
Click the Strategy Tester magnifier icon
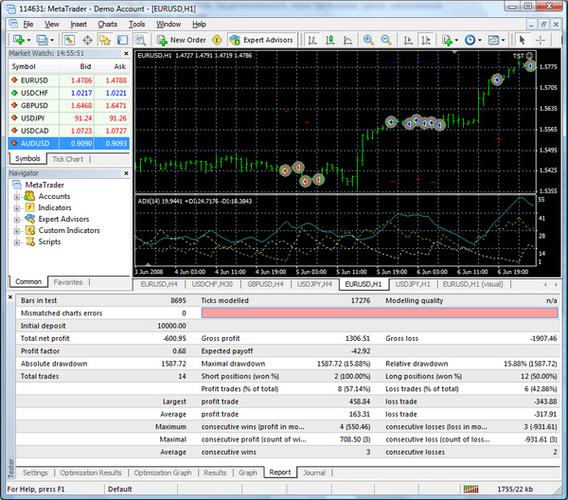click(x=141, y=40)
